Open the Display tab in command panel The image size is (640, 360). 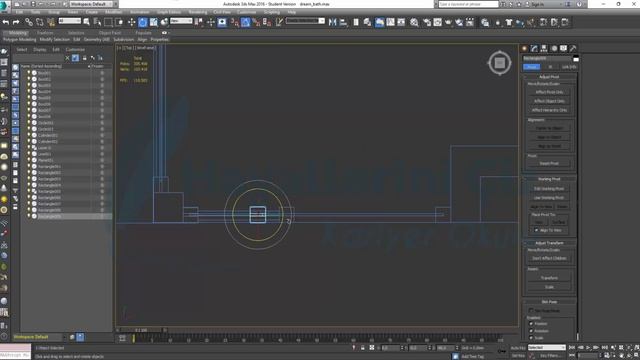563,48
